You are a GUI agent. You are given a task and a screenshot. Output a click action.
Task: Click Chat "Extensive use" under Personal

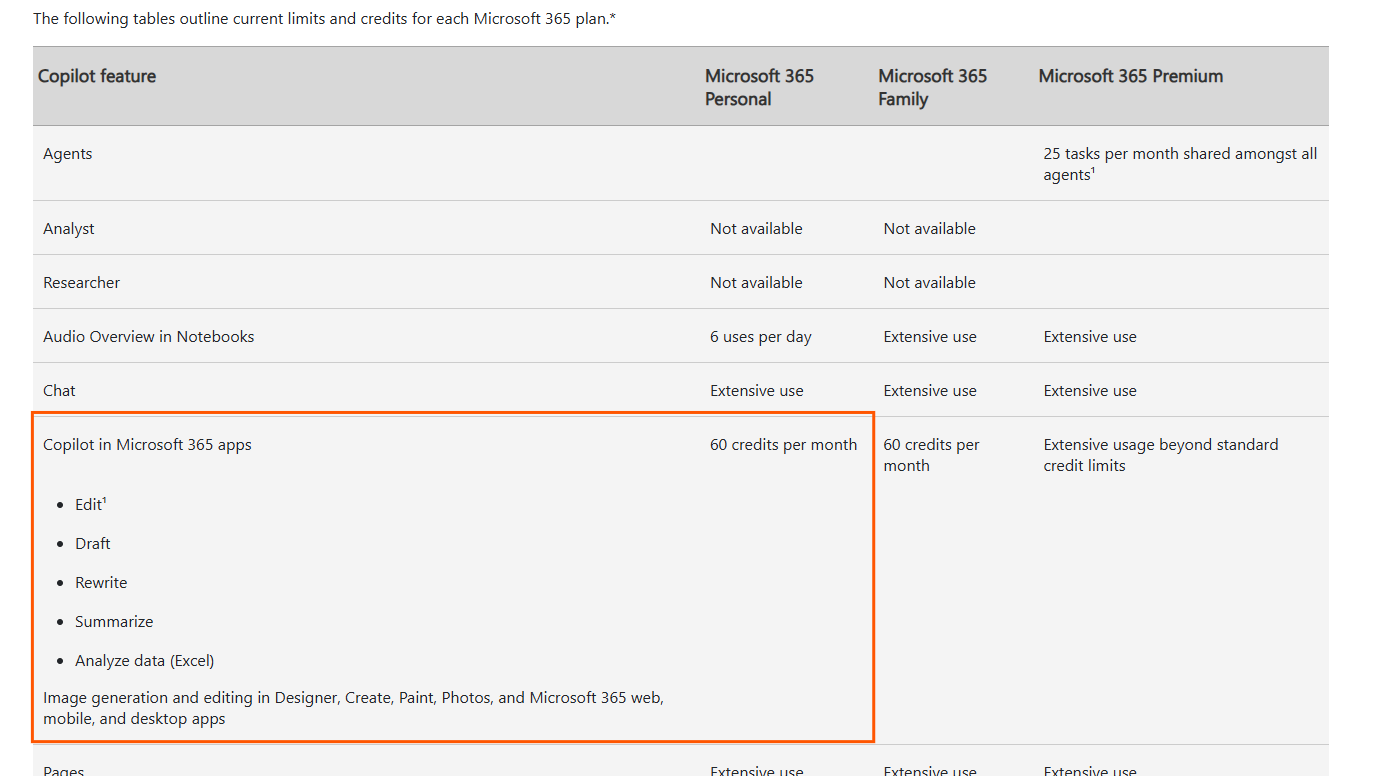pos(757,391)
